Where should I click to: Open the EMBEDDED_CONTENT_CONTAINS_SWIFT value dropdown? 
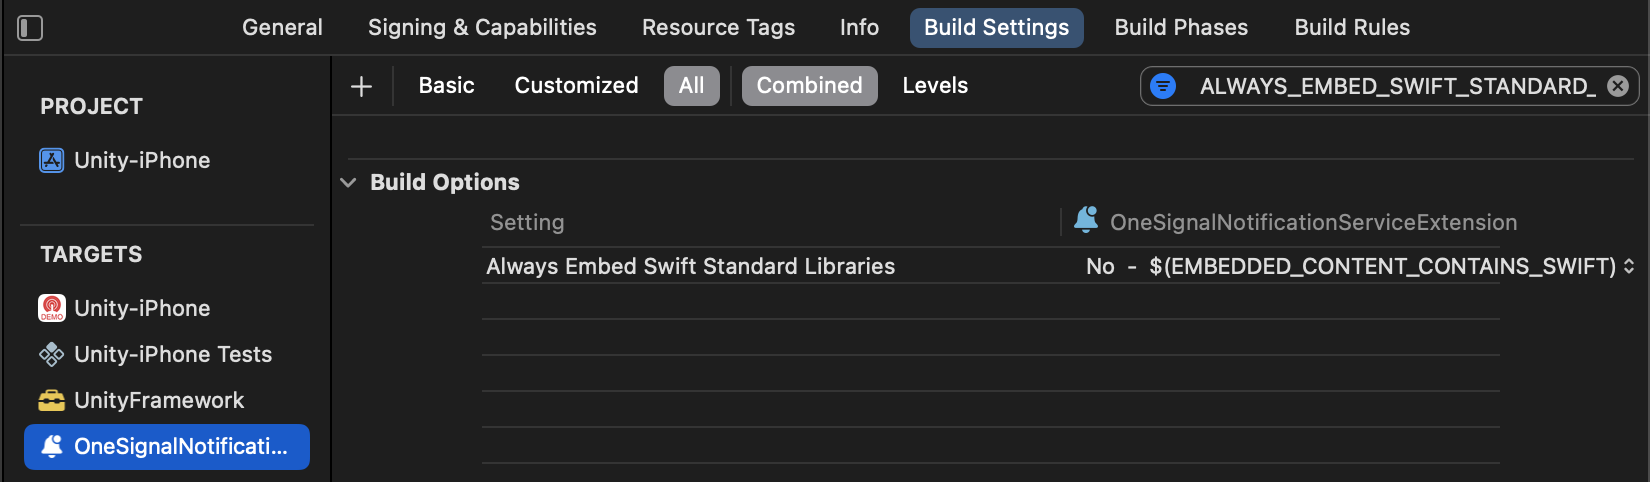click(x=1628, y=266)
